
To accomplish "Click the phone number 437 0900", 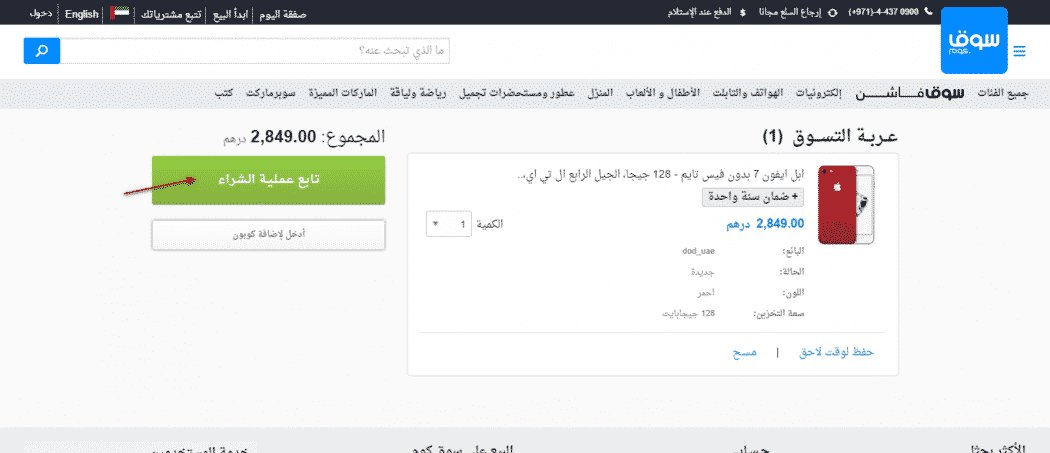I will 883,13.
